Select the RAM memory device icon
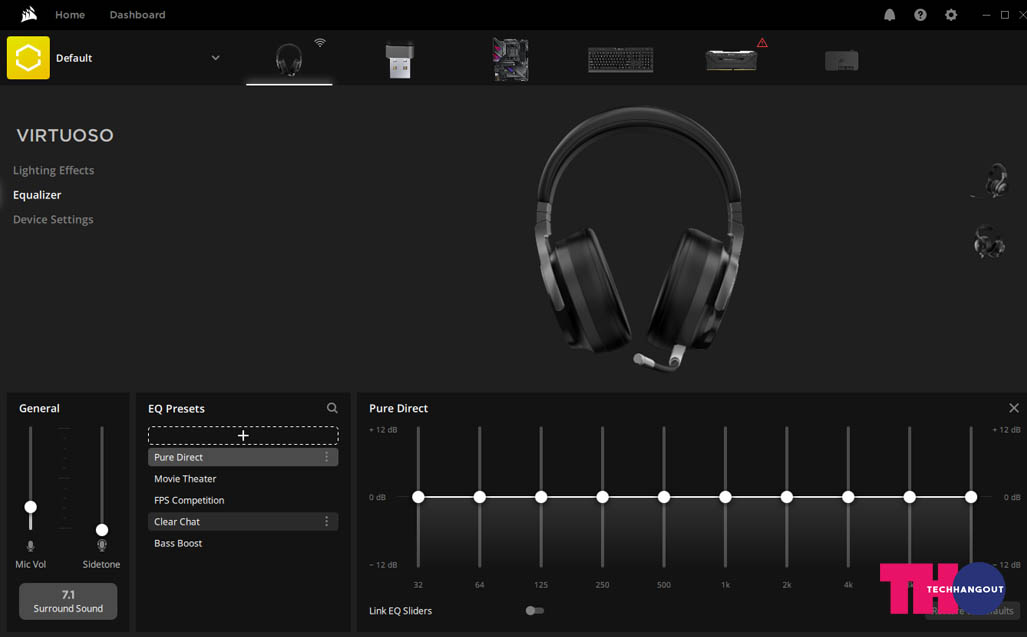The height and width of the screenshot is (637, 1027). point(731,60)
